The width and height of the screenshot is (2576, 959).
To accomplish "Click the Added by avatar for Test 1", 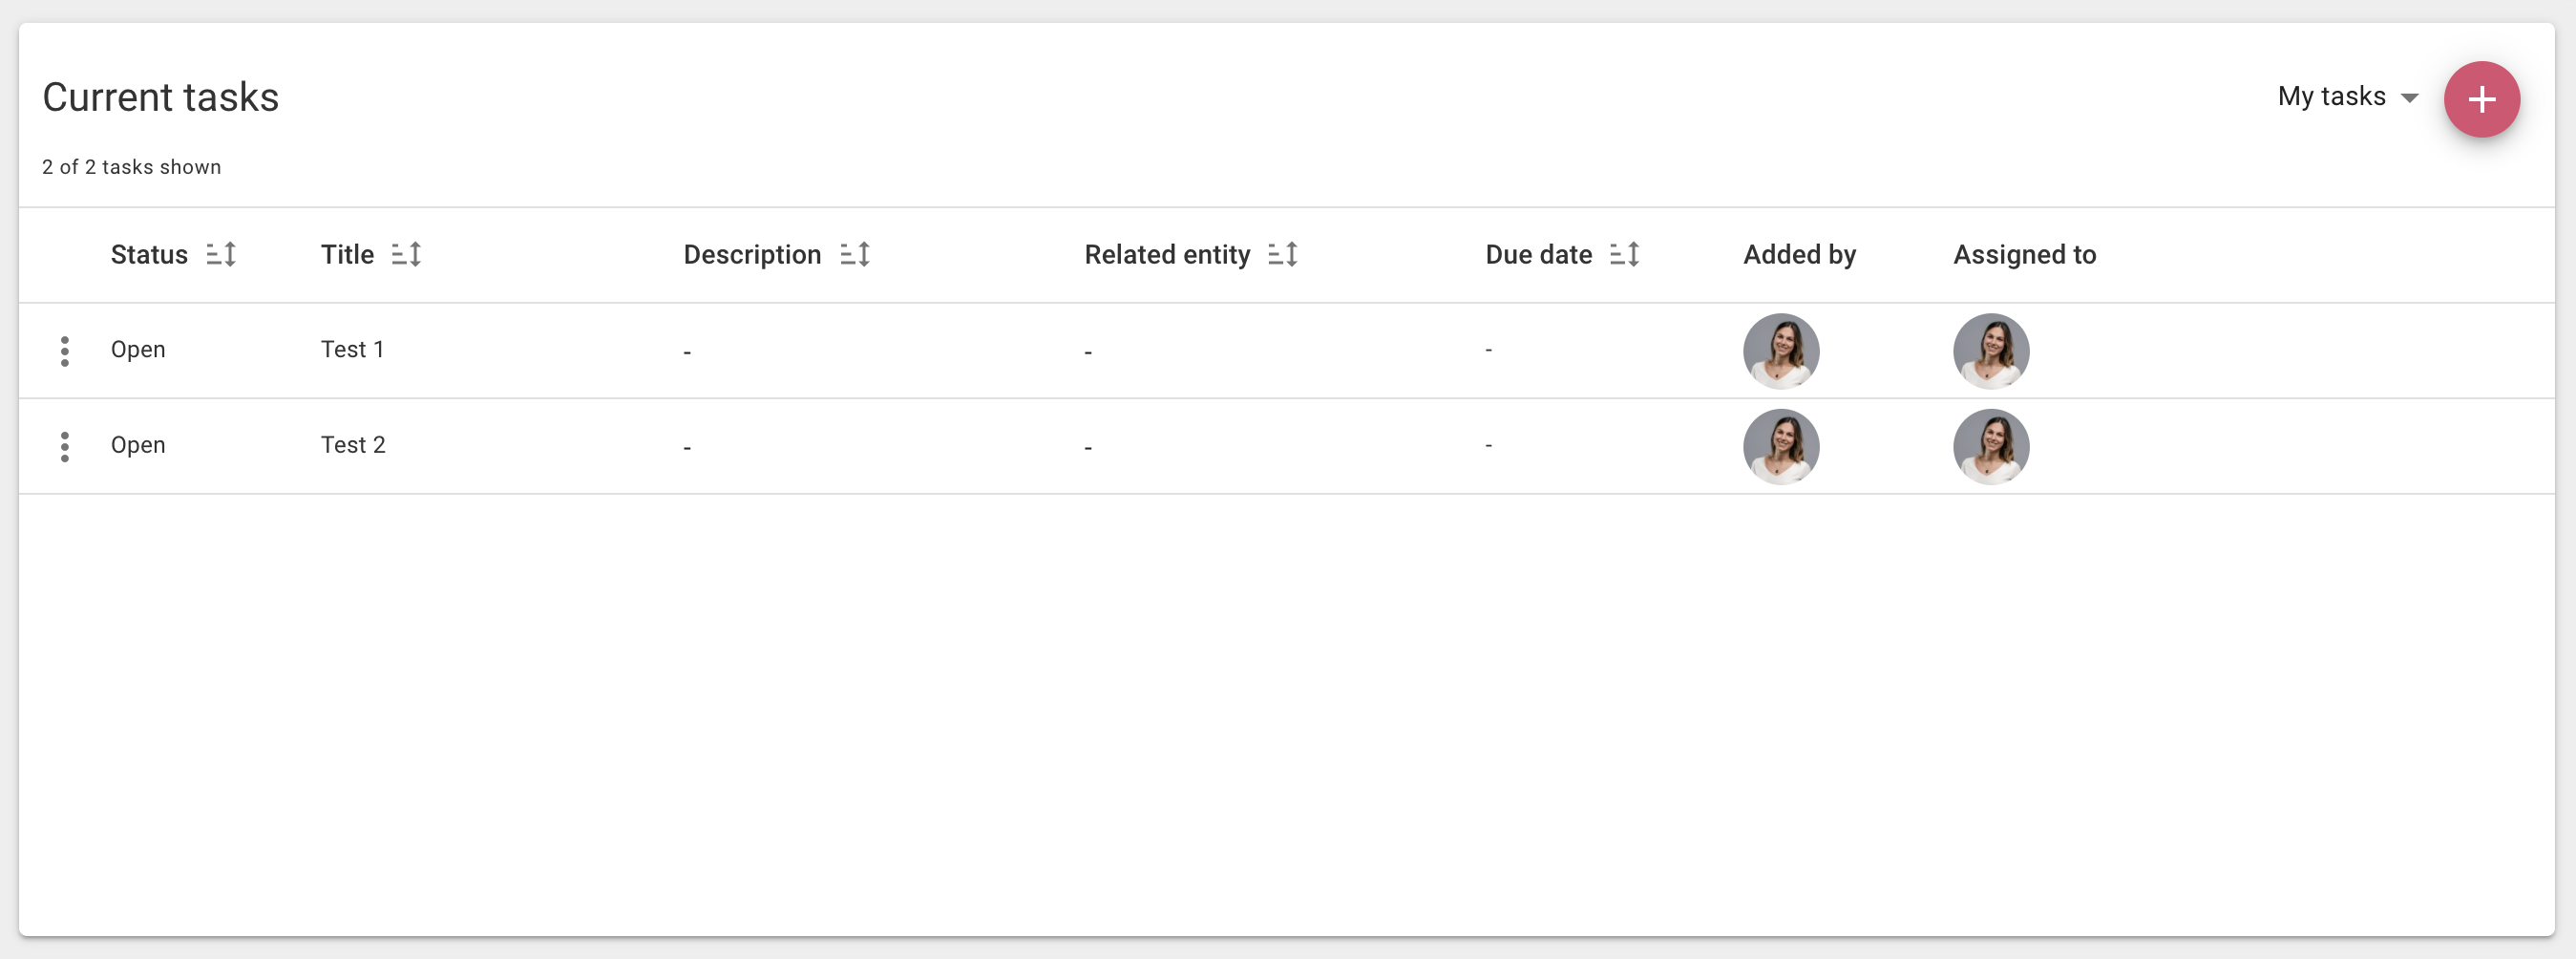I will tap(1781, 351).
